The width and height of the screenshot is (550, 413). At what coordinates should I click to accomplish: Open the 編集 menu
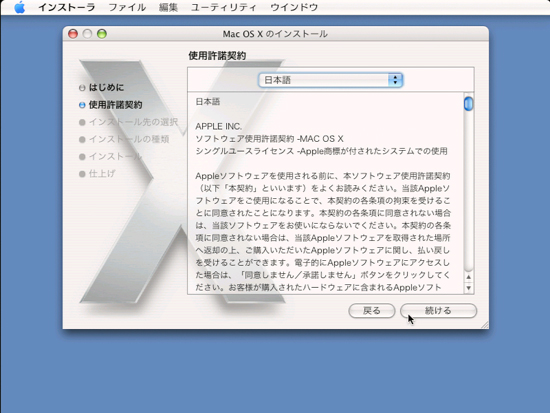(168, 7)
